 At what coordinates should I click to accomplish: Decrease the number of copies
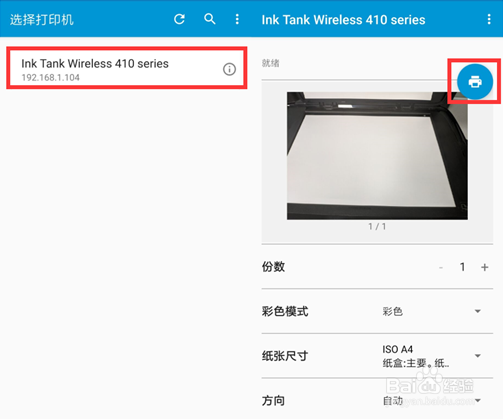(x=441, y=267)
